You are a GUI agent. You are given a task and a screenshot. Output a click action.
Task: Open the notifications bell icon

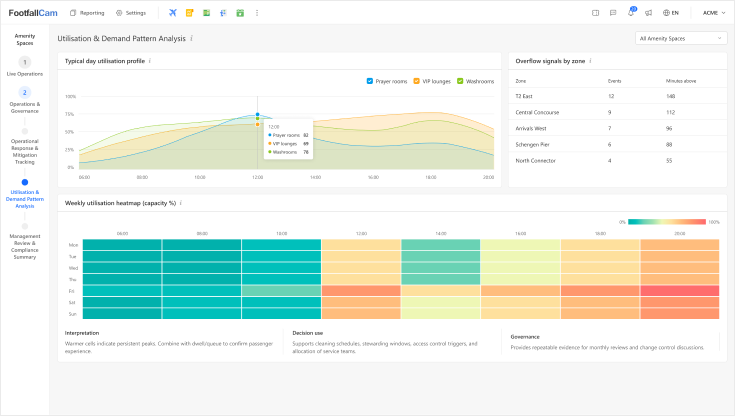pos(630,13)
